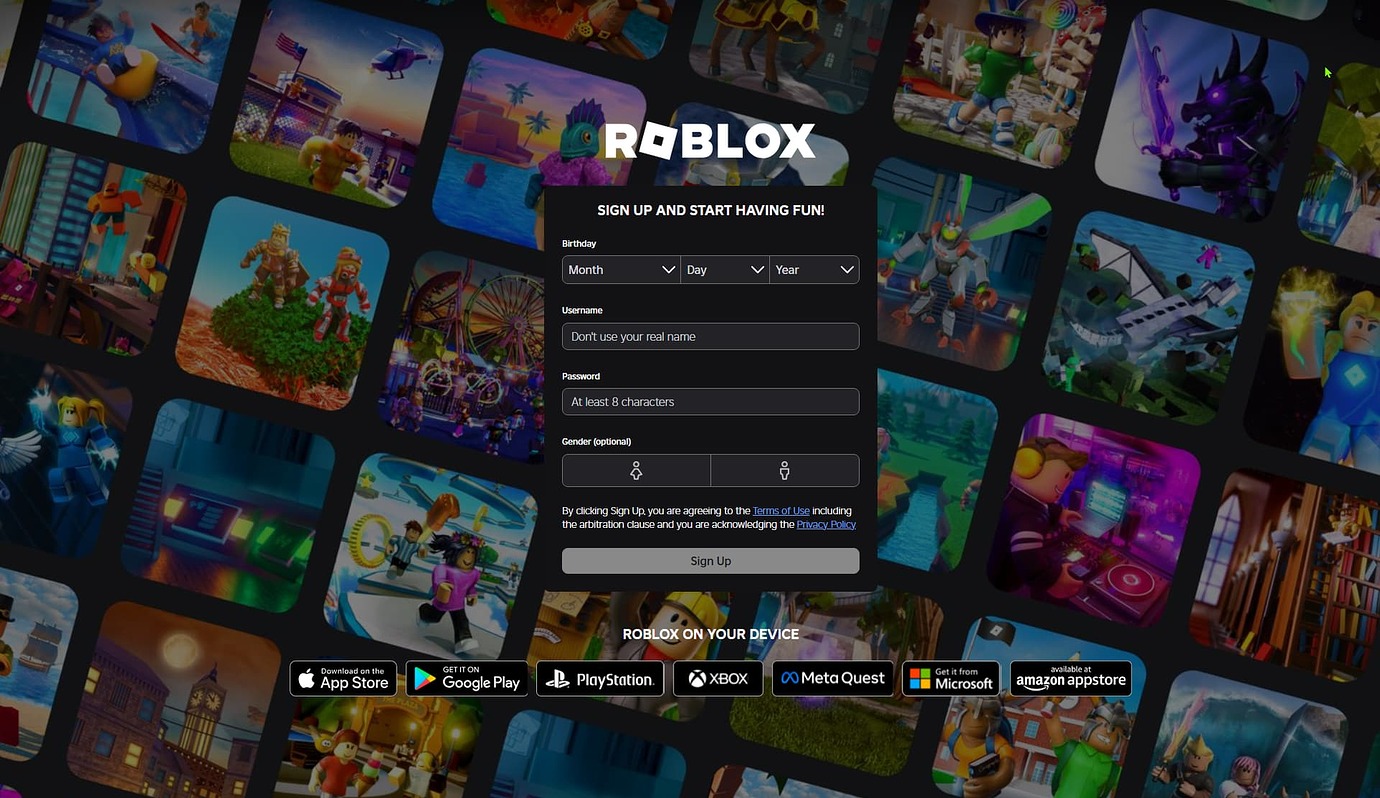This screenshot has width=1380, height=798.
Task: Open the Amazon Appstore badge
Action: [1071, 678]
